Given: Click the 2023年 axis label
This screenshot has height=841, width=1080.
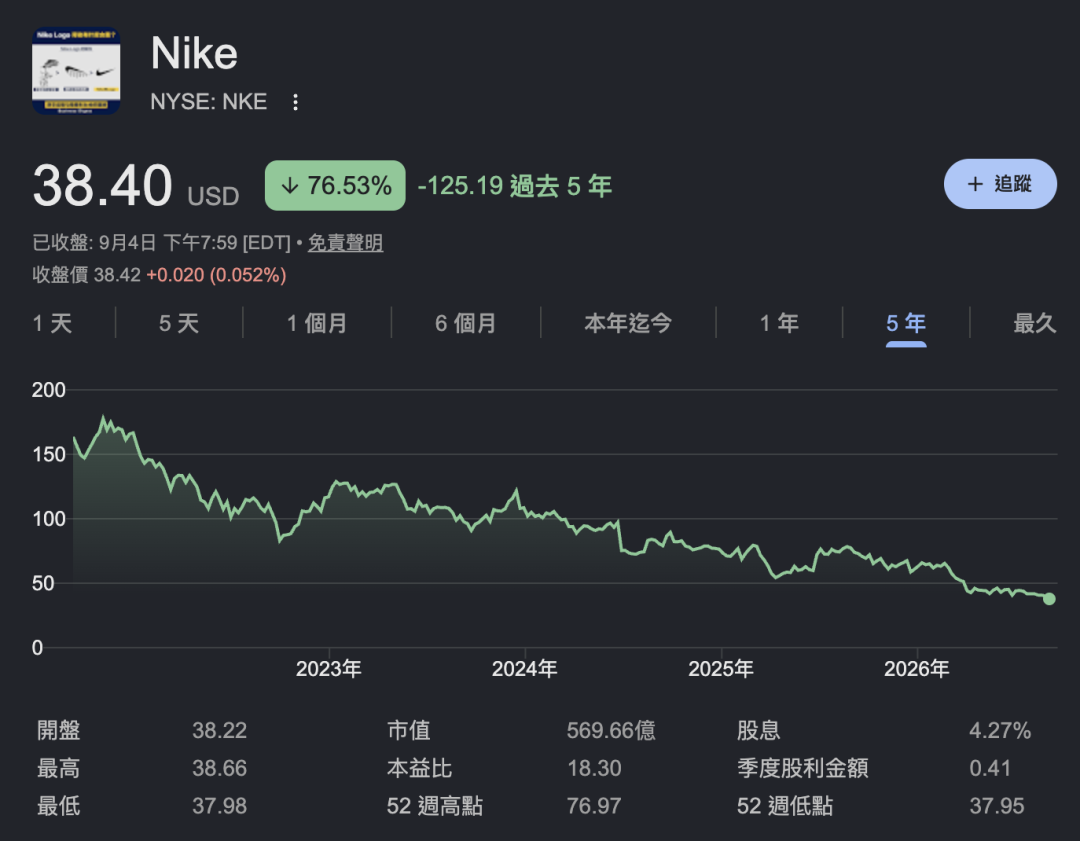Looking at the screenshot, I should click(x=329, y=668).
